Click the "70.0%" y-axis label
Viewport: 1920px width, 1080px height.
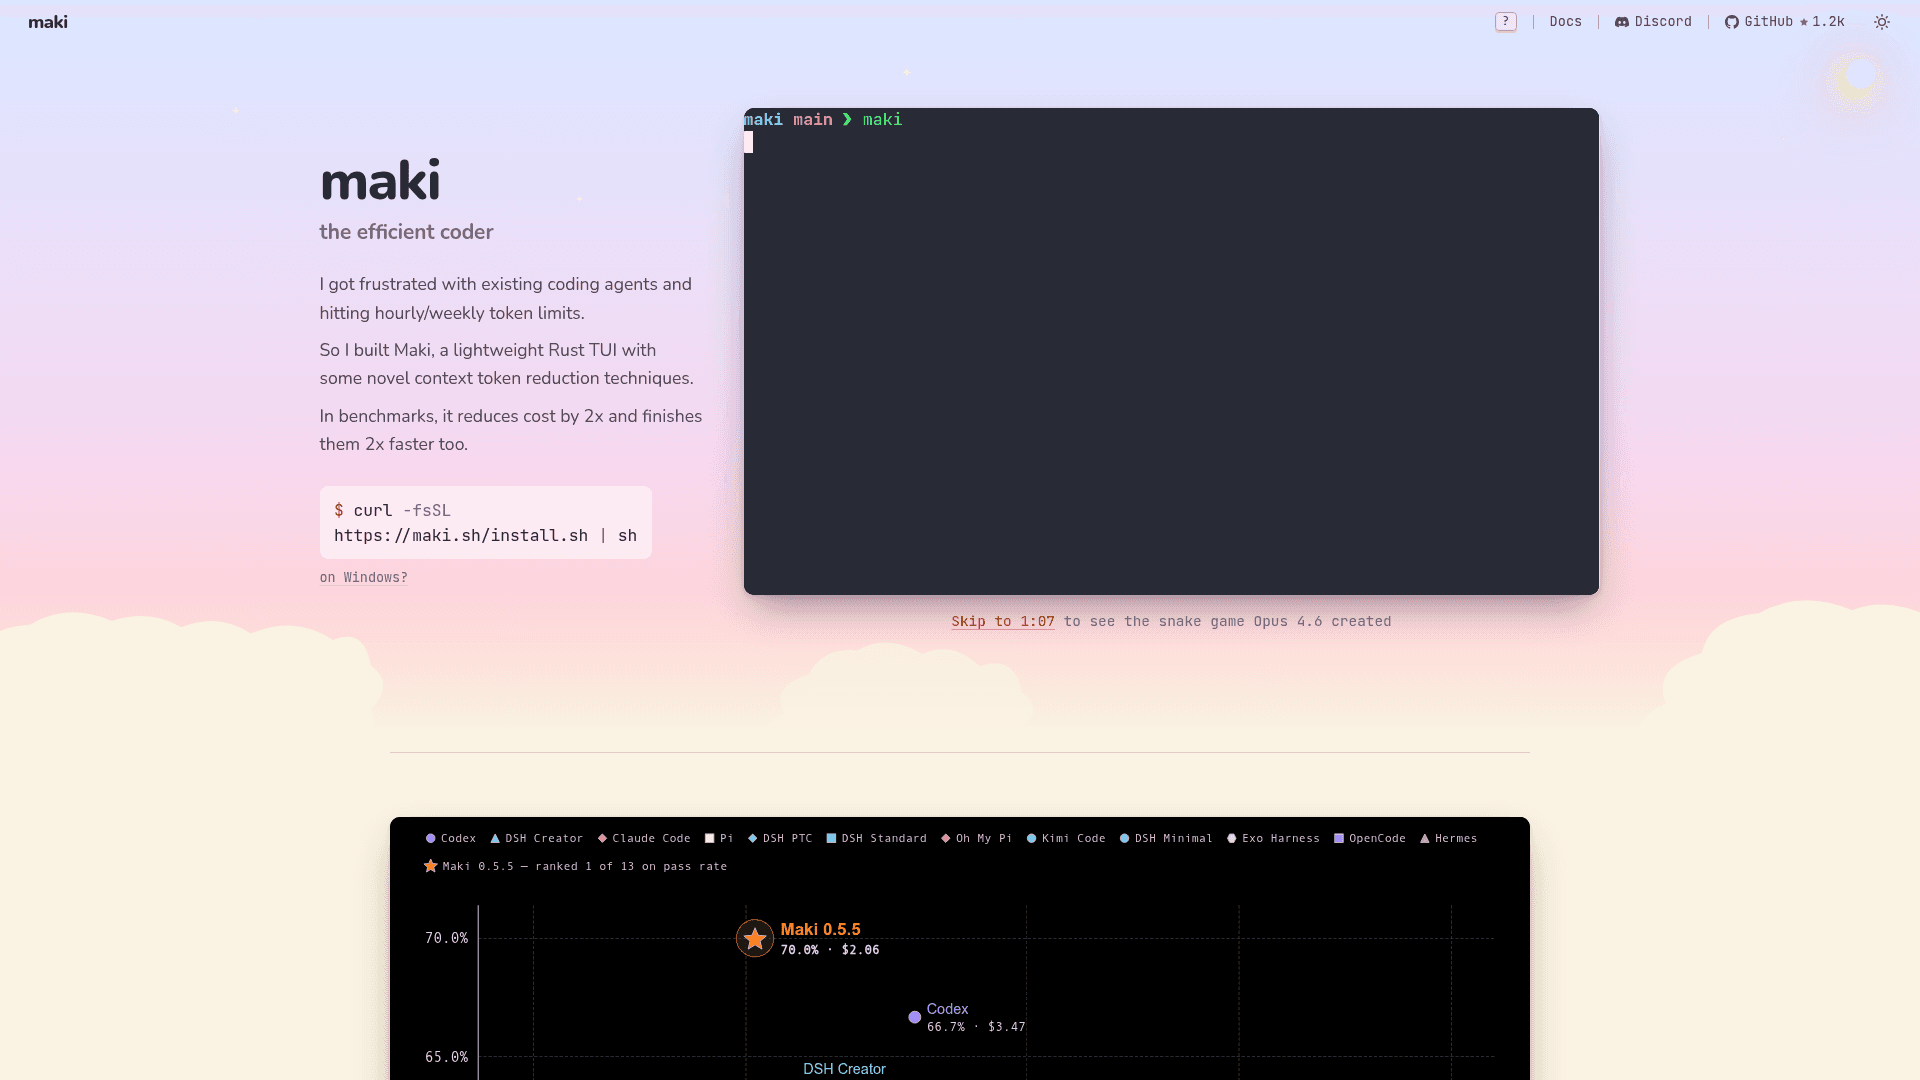pos(446,938)
